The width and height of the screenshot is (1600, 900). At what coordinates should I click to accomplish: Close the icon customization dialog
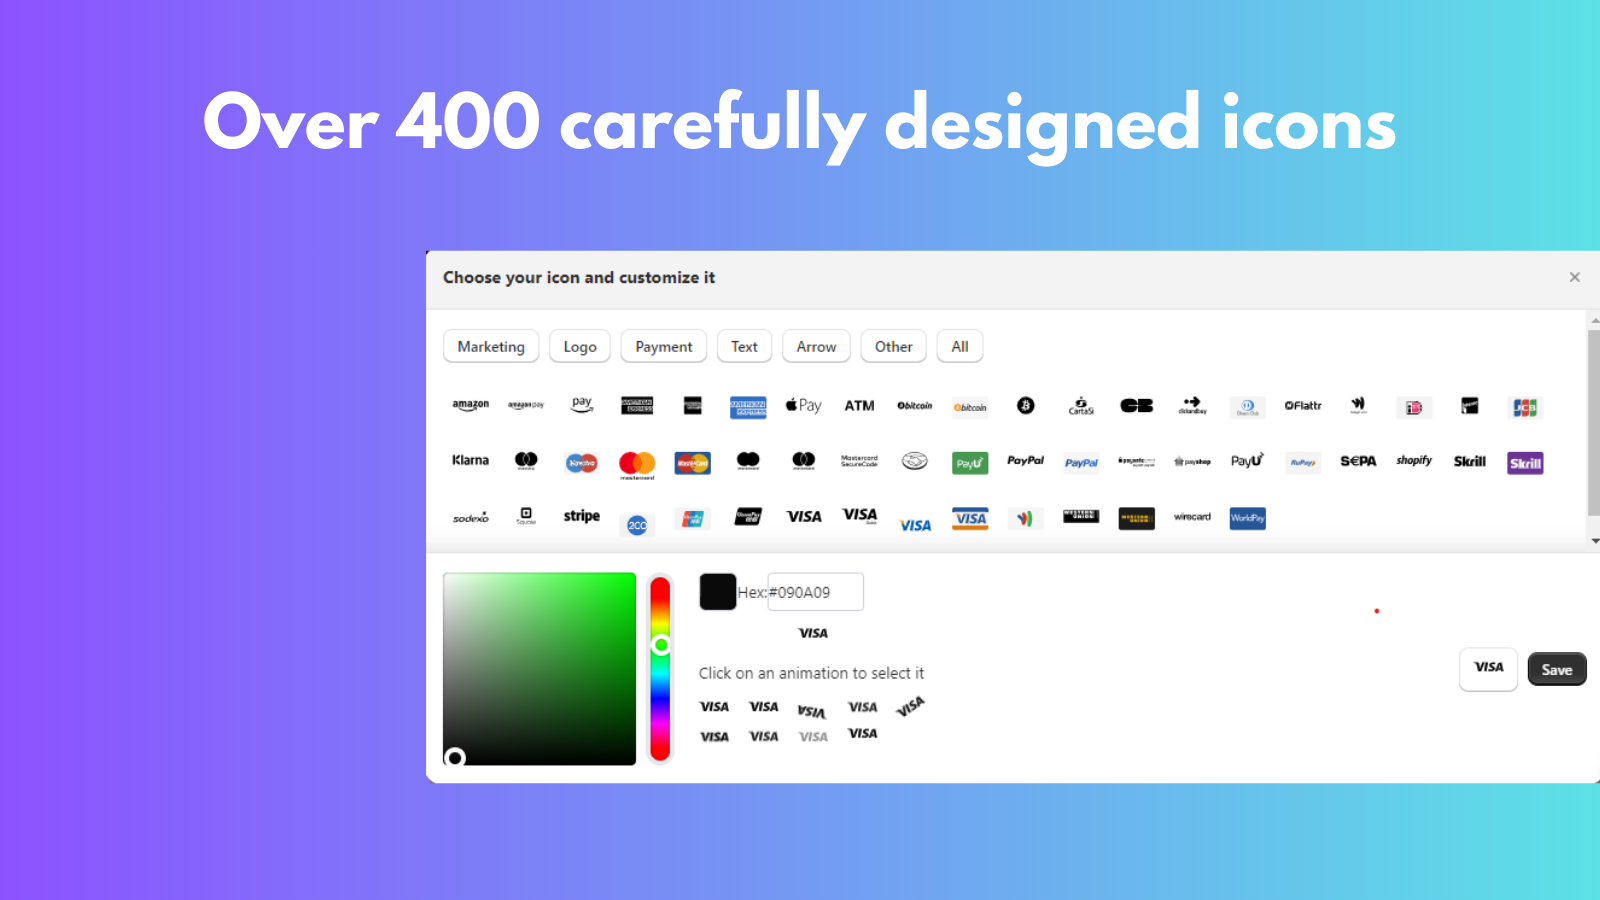coord(1575,277)
